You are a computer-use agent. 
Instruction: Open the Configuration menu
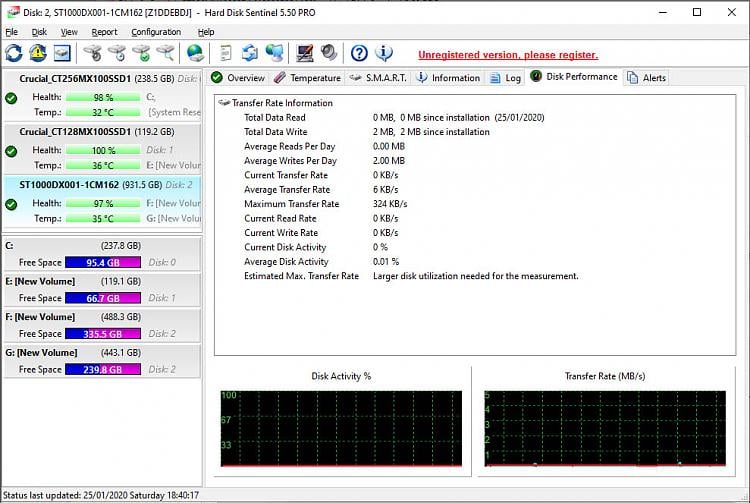pyautogui.click(x=156, y=32)
